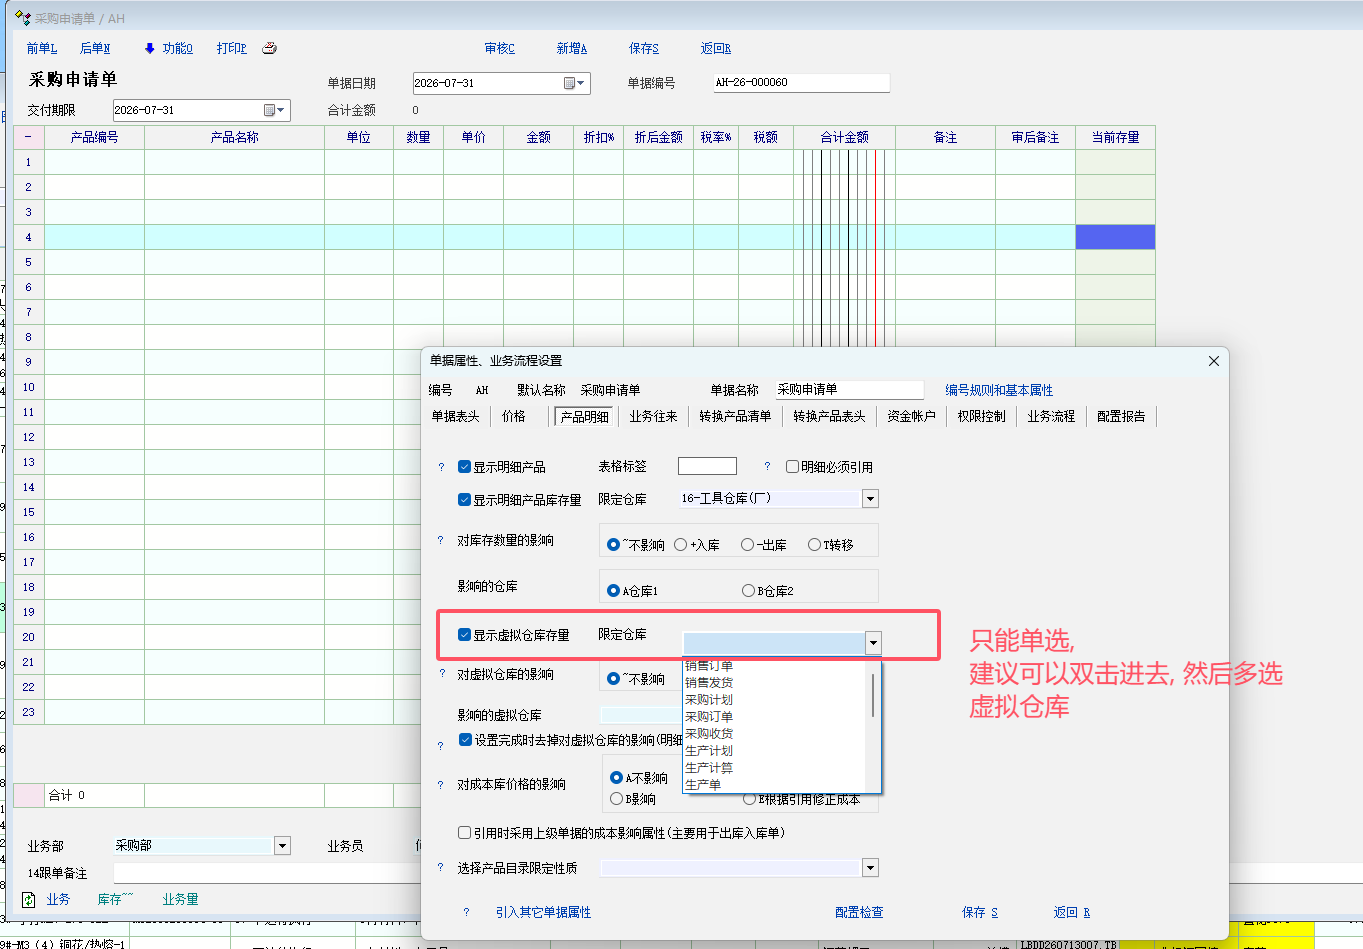This screenshot has width=1363, height=949.
Task: Close the 单据属性、业务流程设置 dialog
Action: click(x=1214, y=361)
